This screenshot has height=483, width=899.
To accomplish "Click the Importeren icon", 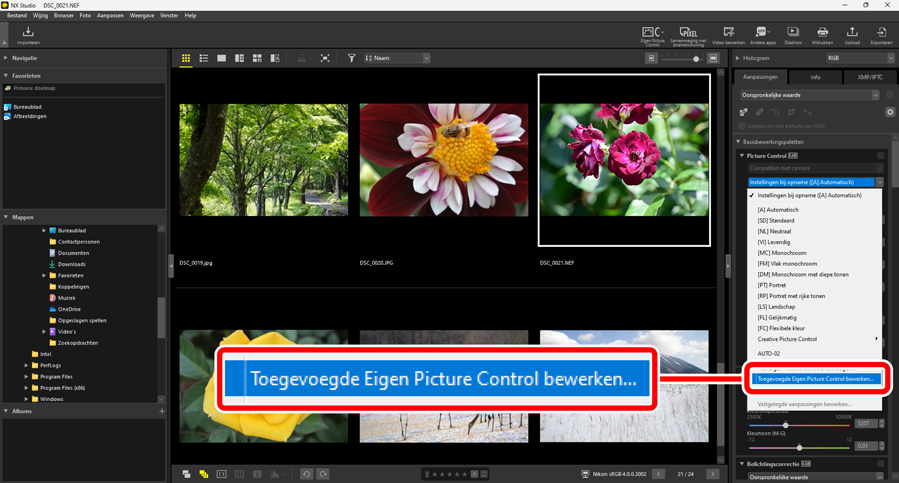I will (x=28, y=35).
